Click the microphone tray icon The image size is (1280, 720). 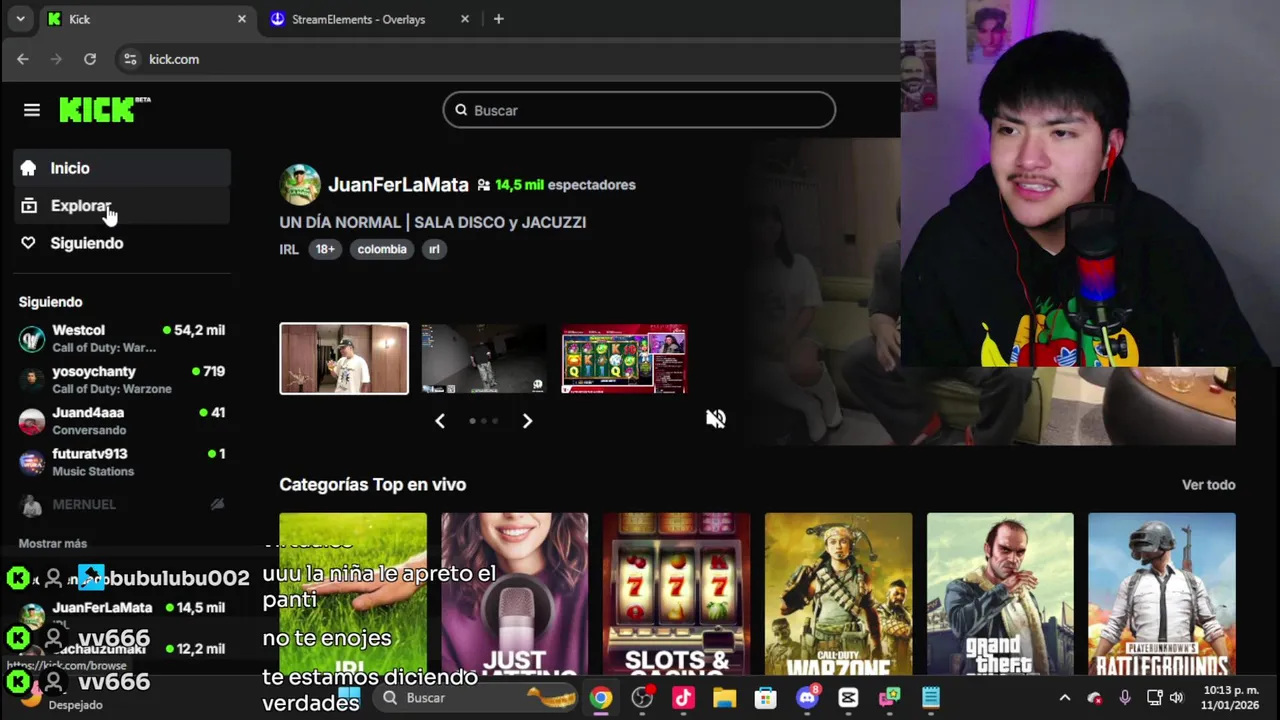pyautogui.click(x=1125, y=698)
